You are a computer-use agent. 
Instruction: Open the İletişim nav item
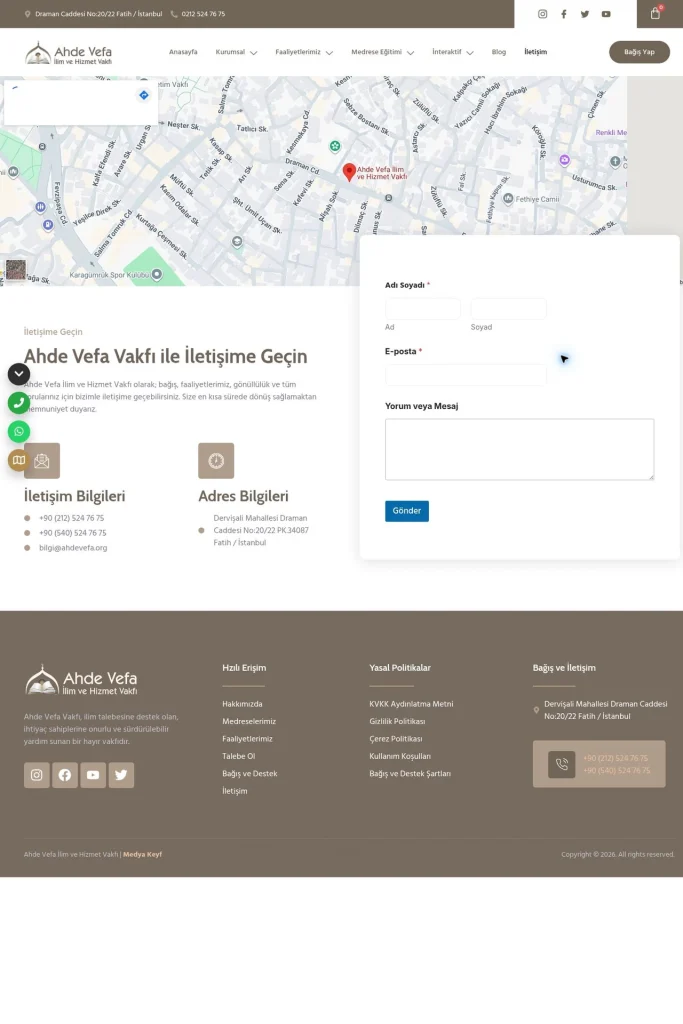tap(535, 52)
